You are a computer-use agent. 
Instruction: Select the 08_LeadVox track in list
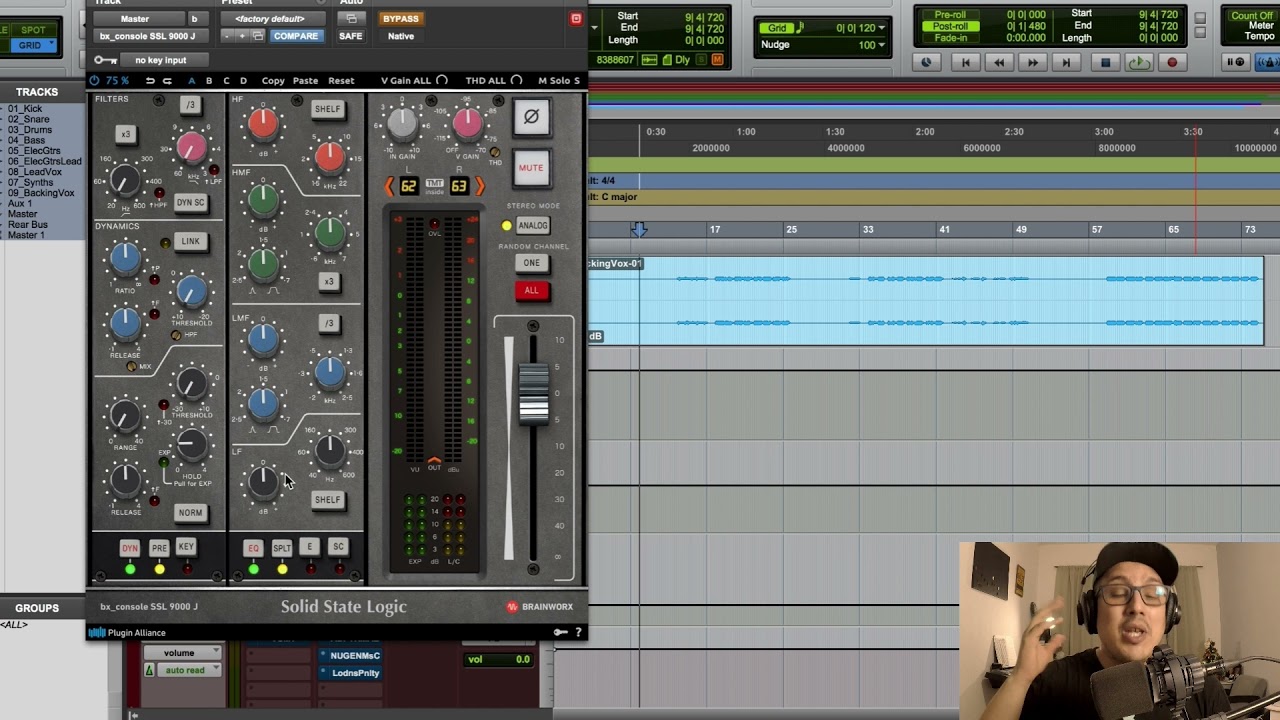[x=35, y=172]
